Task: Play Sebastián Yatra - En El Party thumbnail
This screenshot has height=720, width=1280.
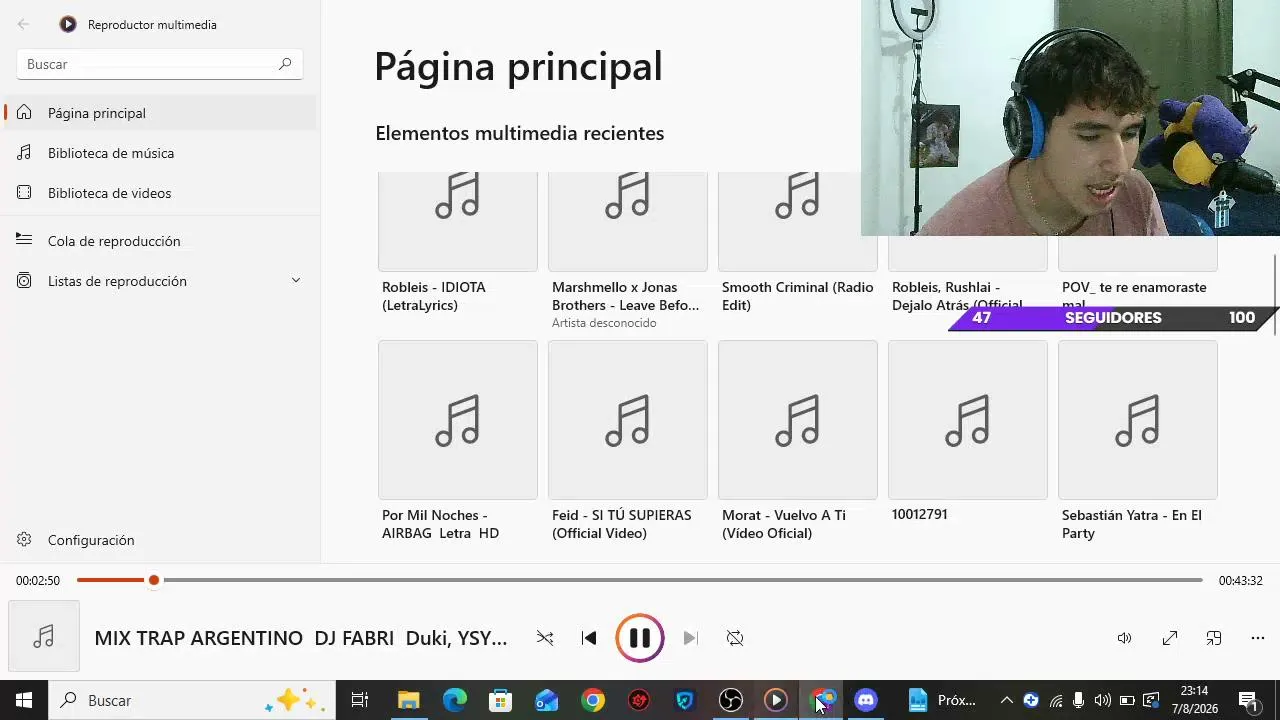Action: (1138, 420)
